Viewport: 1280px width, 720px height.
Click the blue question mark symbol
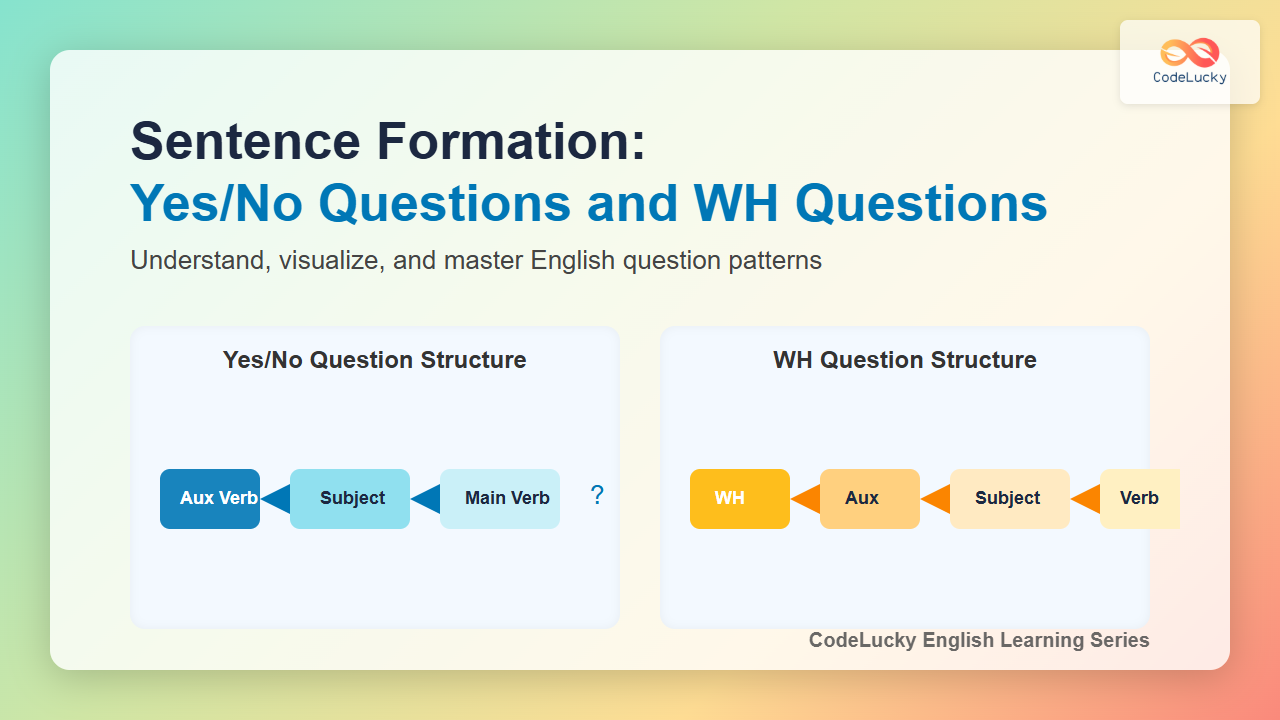(597, 495)
